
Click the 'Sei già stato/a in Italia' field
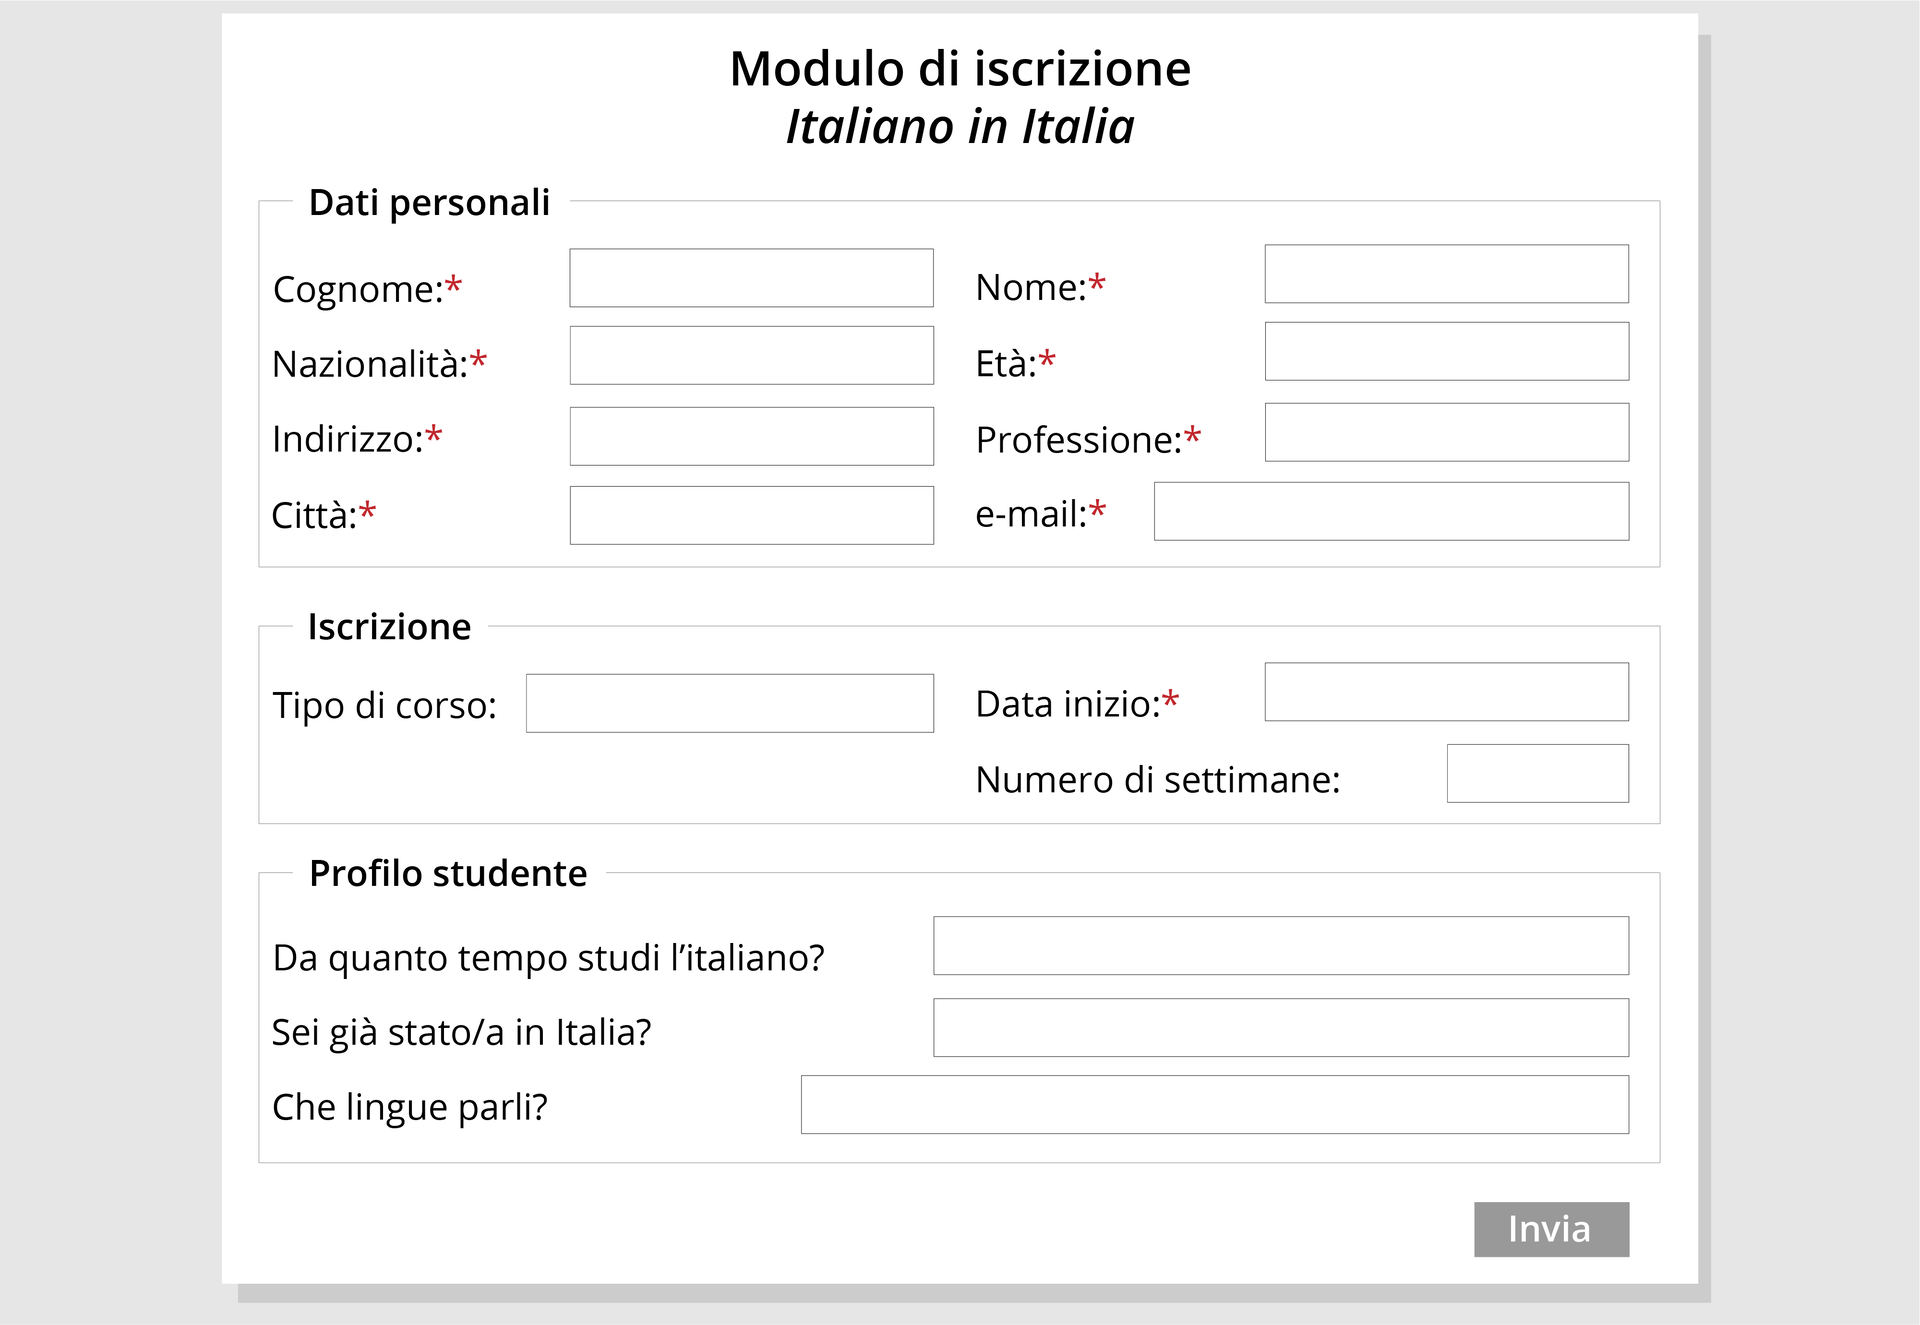coord(1280,1027)
